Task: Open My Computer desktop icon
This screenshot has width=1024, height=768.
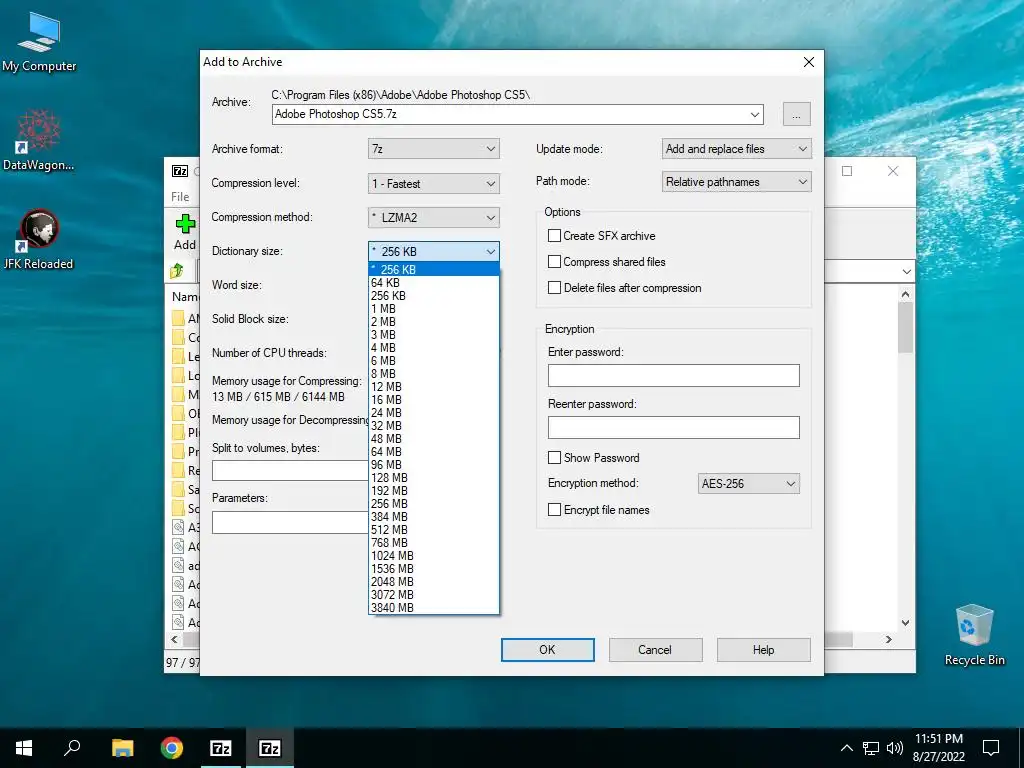Action: tap(39, 42)
